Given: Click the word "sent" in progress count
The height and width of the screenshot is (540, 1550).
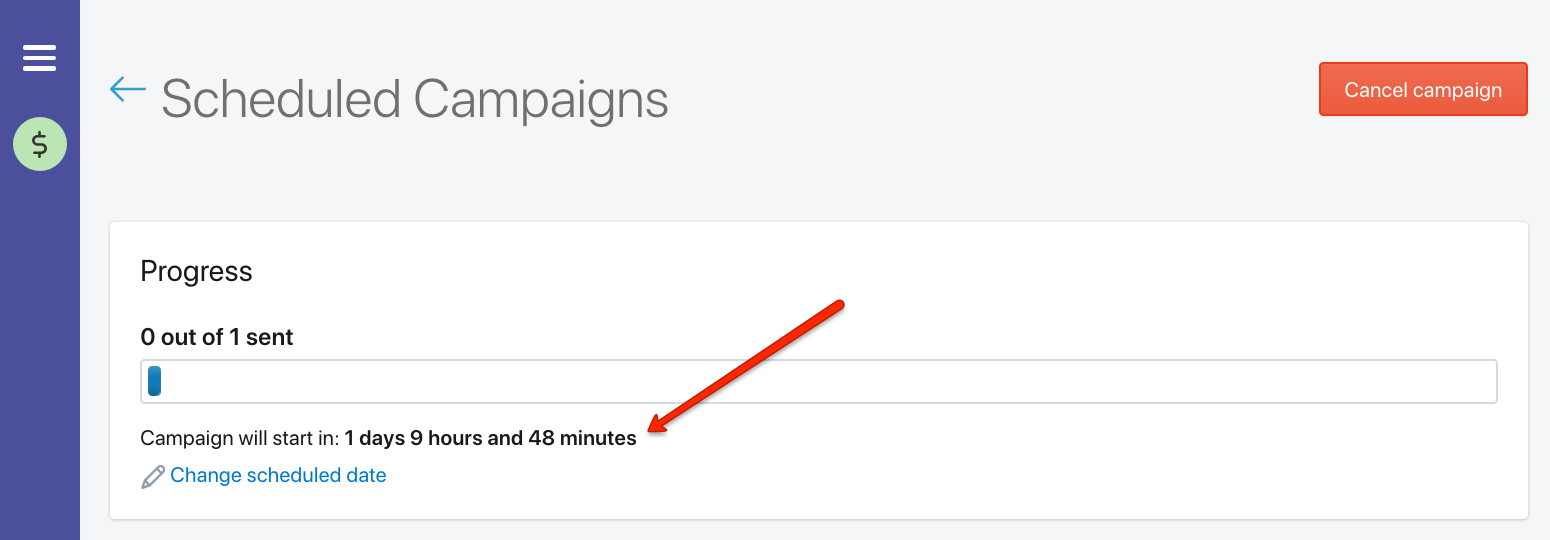Looking at the screenshot, I should 270,337.
